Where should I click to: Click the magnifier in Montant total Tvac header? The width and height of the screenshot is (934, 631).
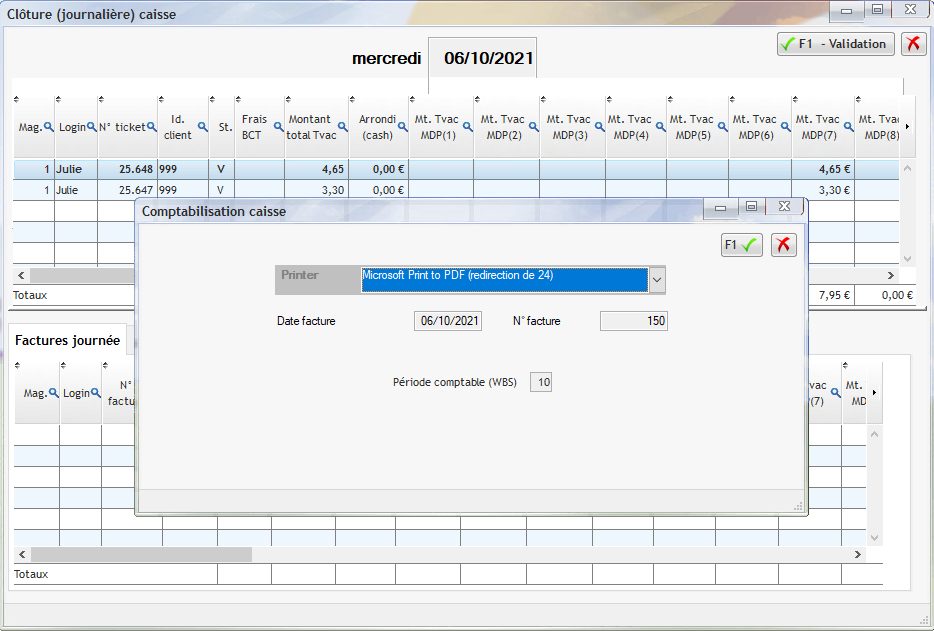341,127
